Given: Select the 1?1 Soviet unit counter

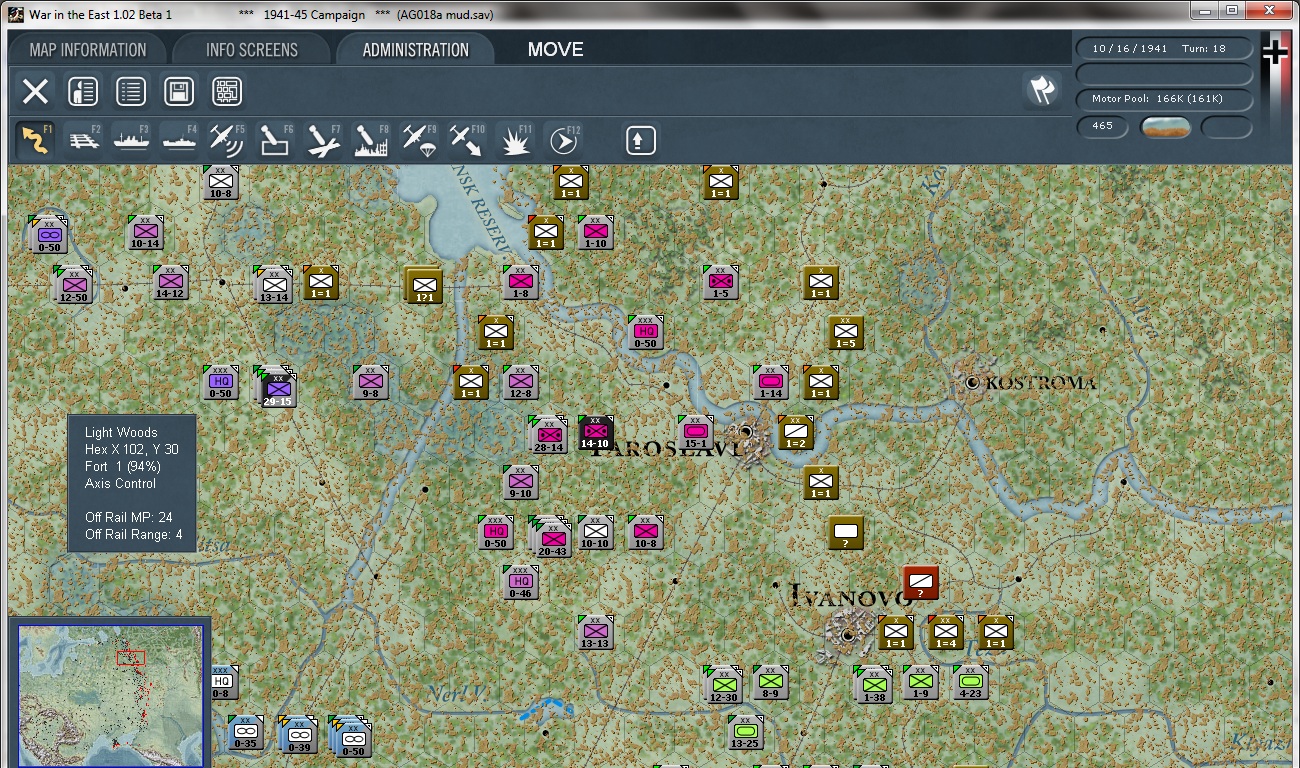Looking at the screenshot, I should click(x=422, y=285).
